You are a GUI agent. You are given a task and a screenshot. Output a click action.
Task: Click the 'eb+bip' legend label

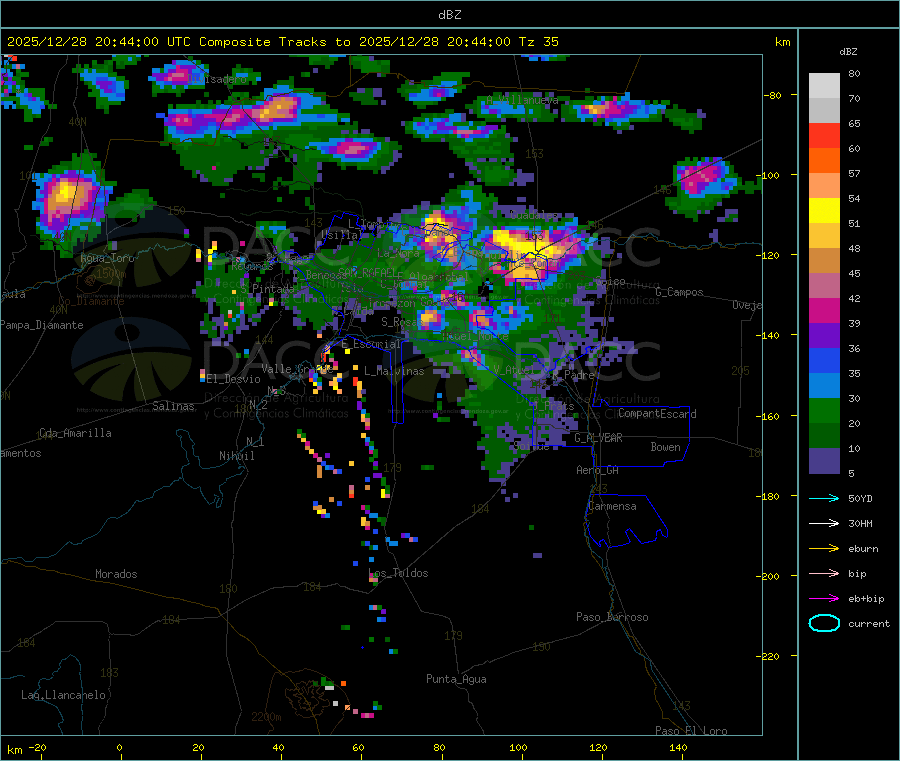(866, 599)
